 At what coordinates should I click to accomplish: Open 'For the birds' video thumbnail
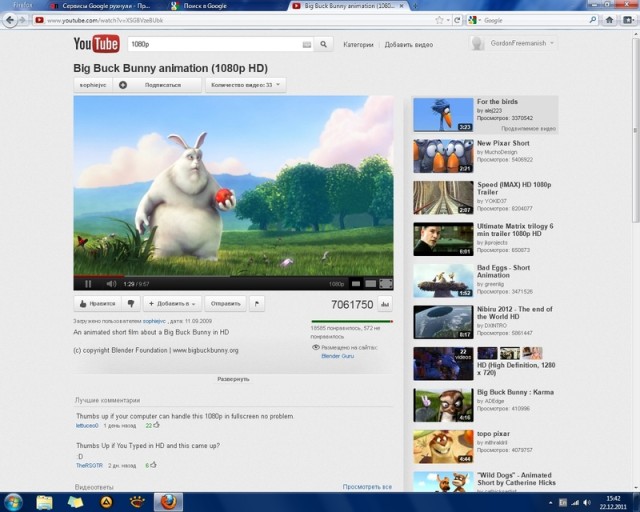click(x=443, y=114)
